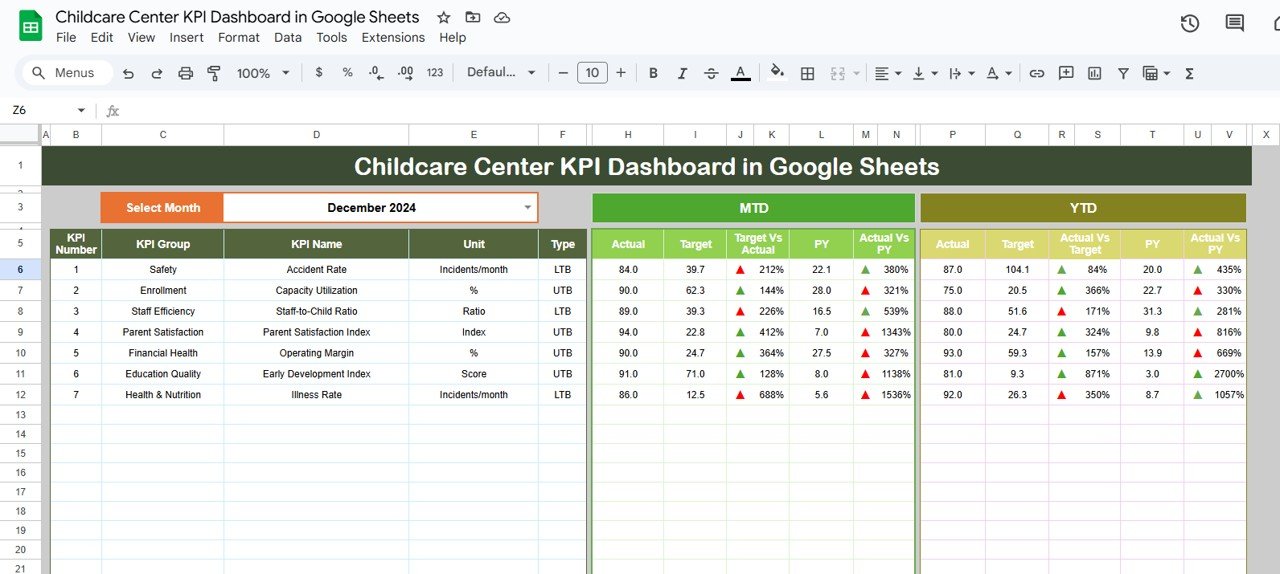Click the 'Operating Margin' KPI name

click(x=316, y=353)
